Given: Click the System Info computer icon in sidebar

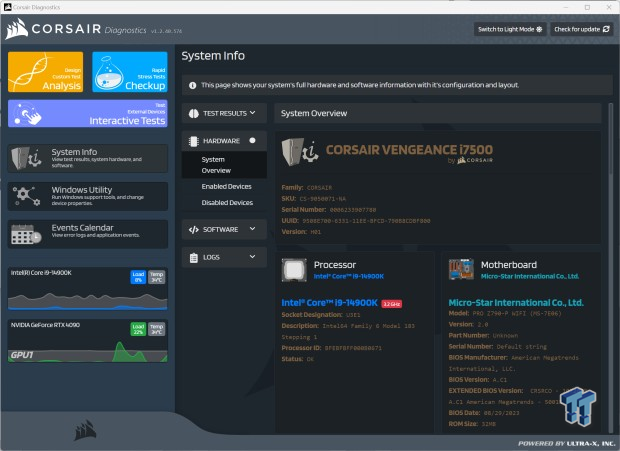Looking at the screenshot, I should click(26, 158).
